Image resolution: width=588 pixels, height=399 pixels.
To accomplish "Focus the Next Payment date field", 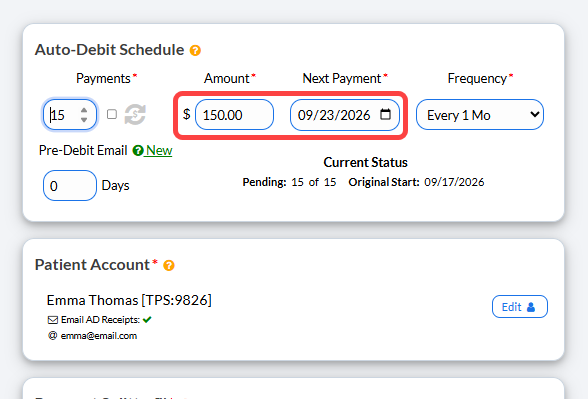I will [x=345, y=115].
